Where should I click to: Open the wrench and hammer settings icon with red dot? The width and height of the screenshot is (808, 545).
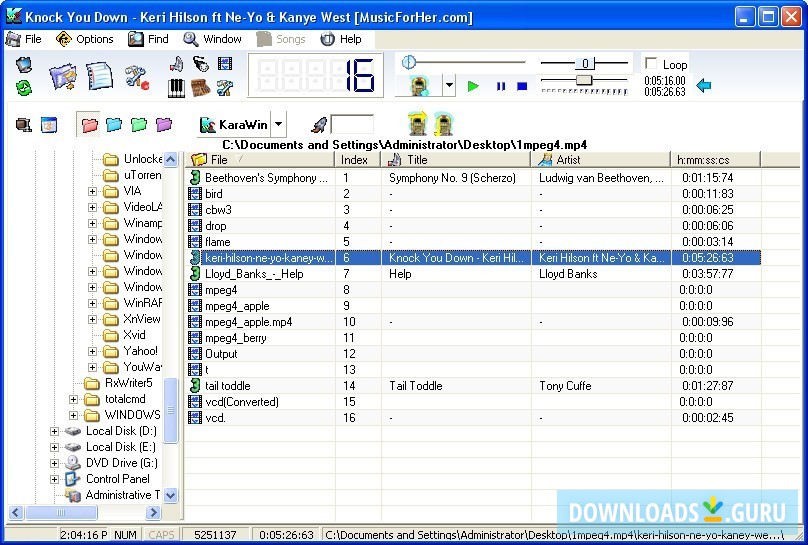(x=137, y=77)
